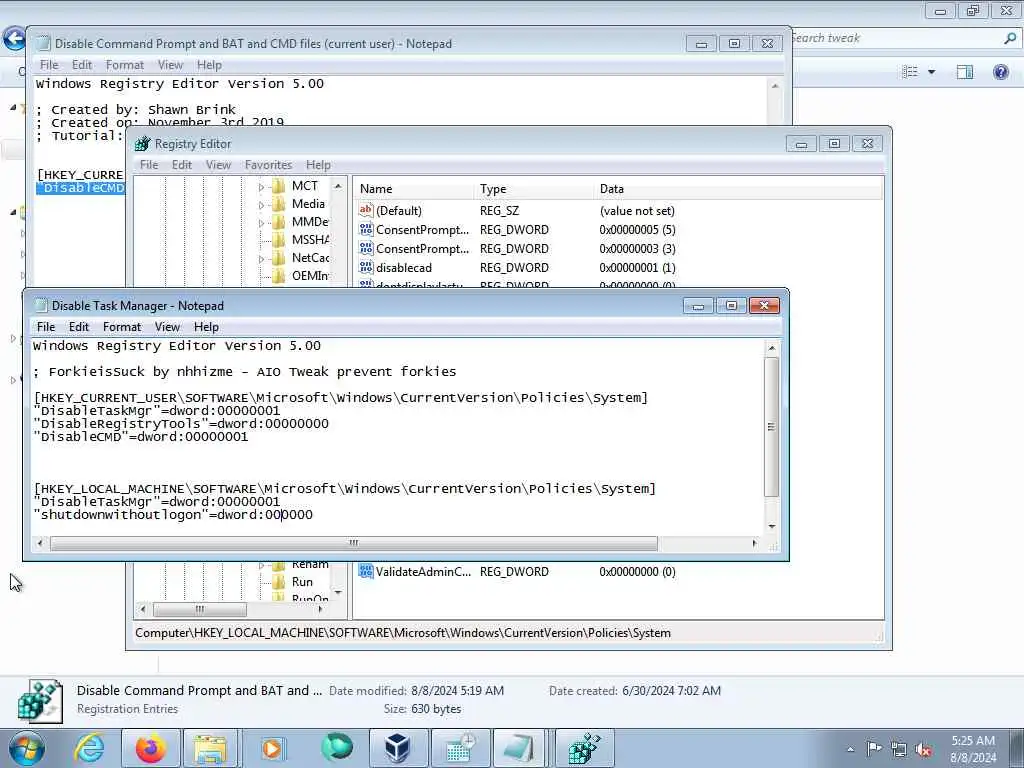Select the Run registry key
This screenshot has width=1024, height=768.
302,581
